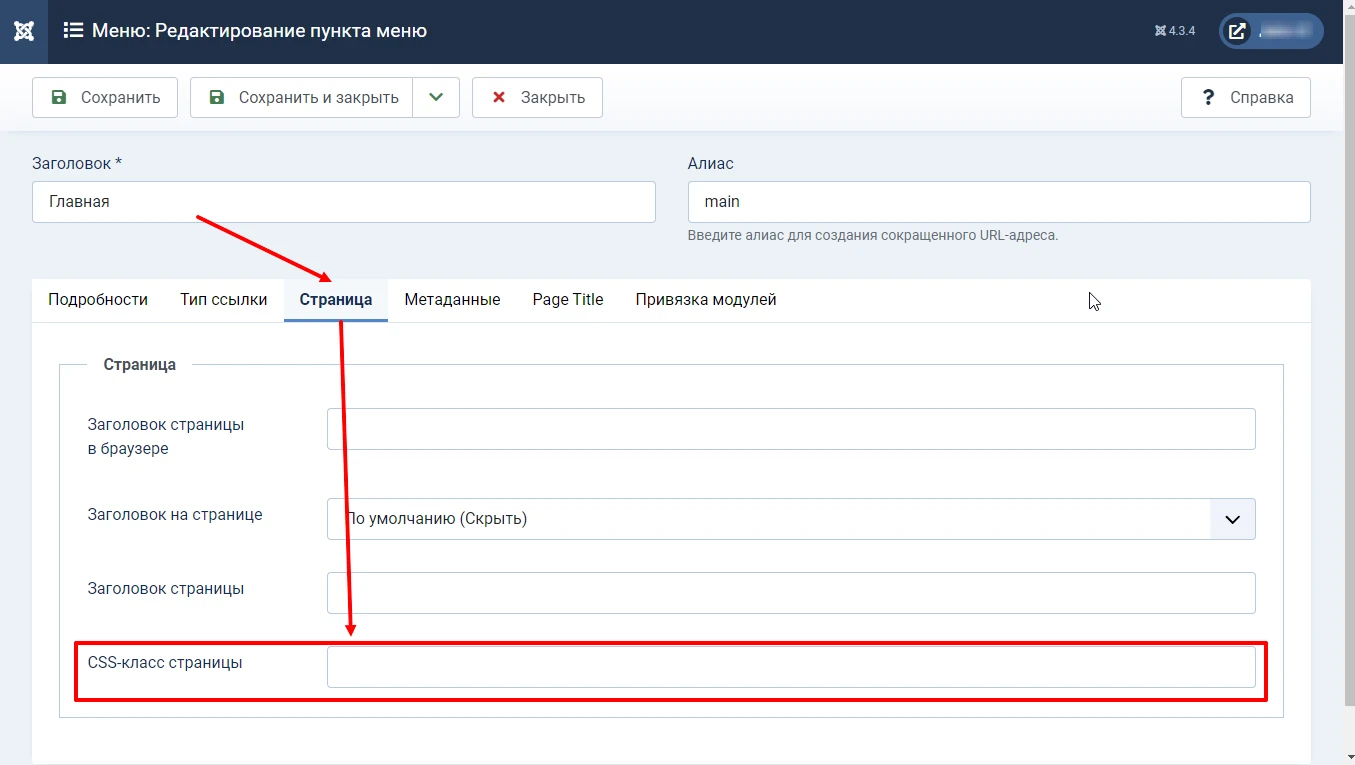The image size is (1355, 765).
Task: Click the save icon on Сохранить и закрыть
Action: pyautogui.click(x=216, y=97)
